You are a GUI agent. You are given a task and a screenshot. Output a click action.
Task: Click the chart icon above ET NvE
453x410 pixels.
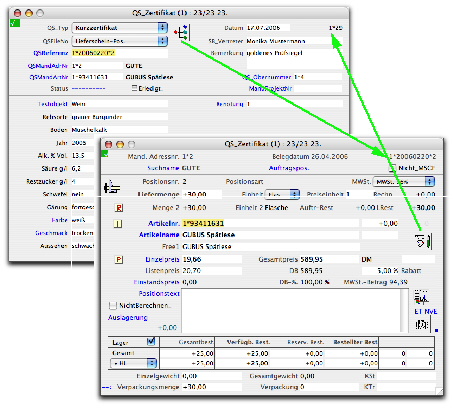[x=421, y=298]
